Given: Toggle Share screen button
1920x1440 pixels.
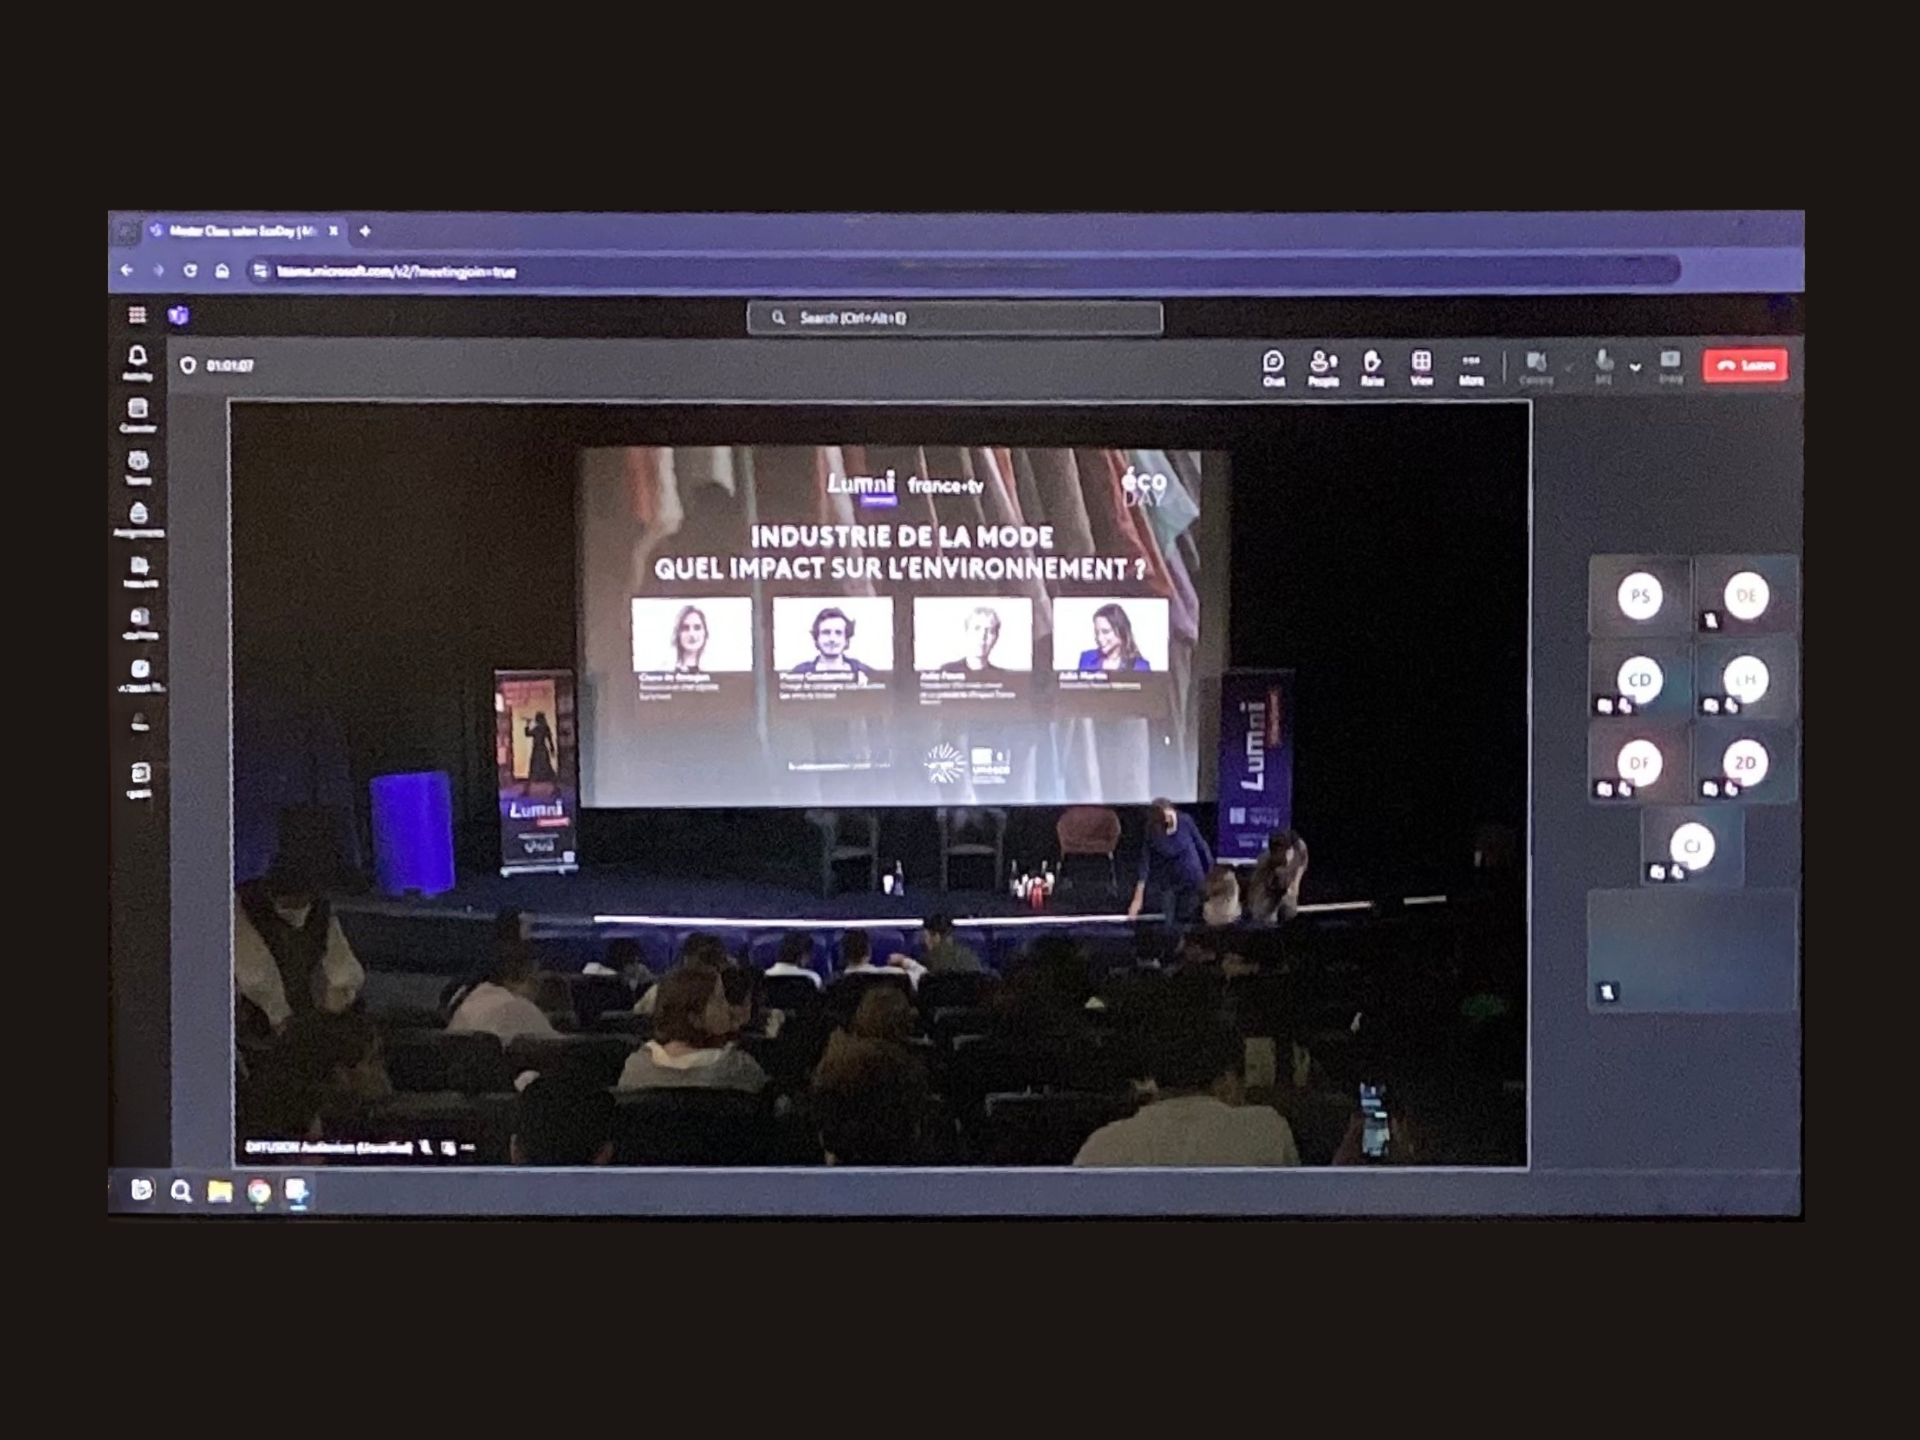Looking at the screenshot, I should [x=1670, y=365].
